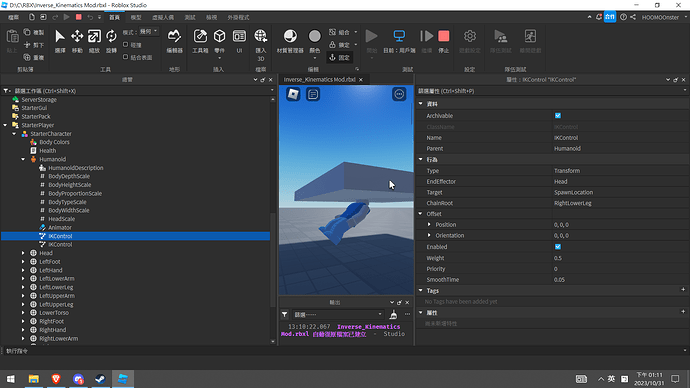
Task: Open the Plugins ribbon tab
Action: coord(238,17)
